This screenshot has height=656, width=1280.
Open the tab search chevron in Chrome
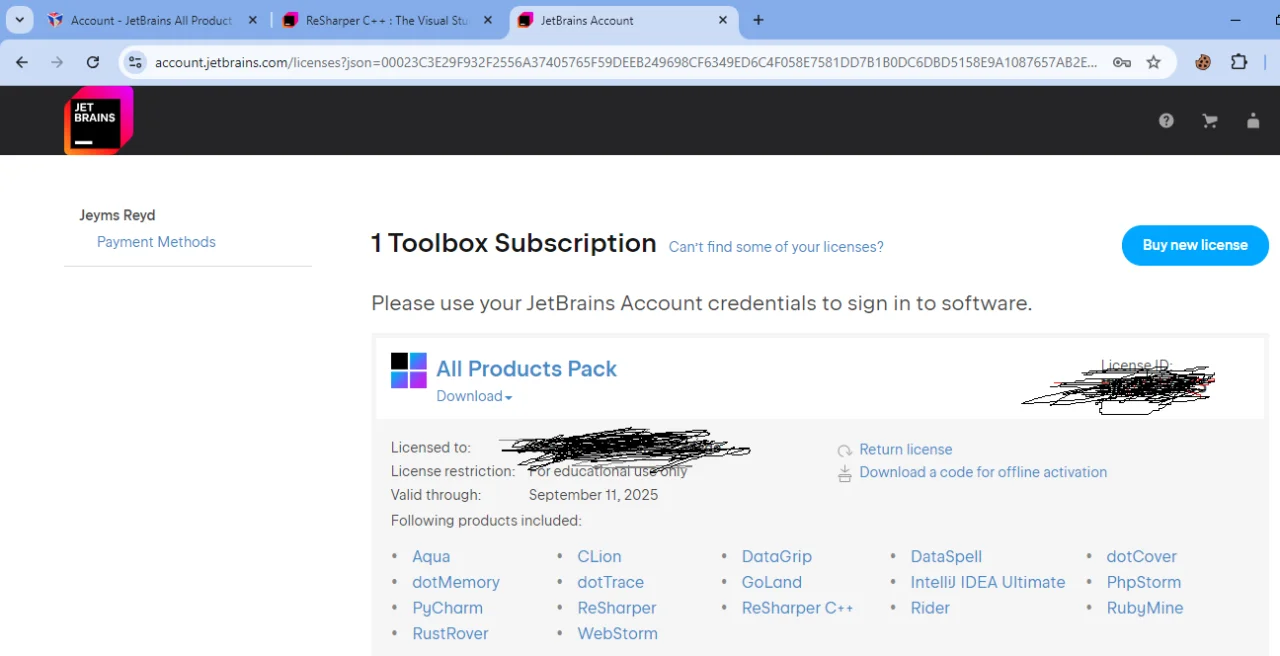click(19, 20)
